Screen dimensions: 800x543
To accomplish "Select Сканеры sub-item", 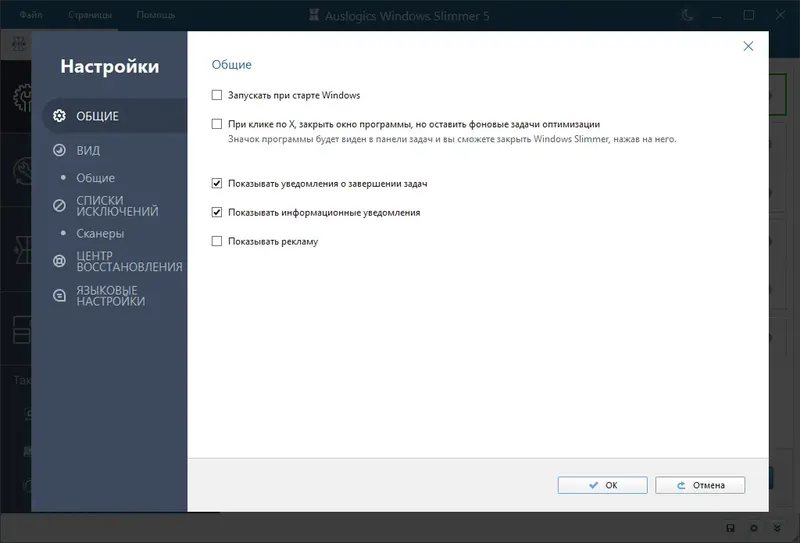I will click(100, 233).
